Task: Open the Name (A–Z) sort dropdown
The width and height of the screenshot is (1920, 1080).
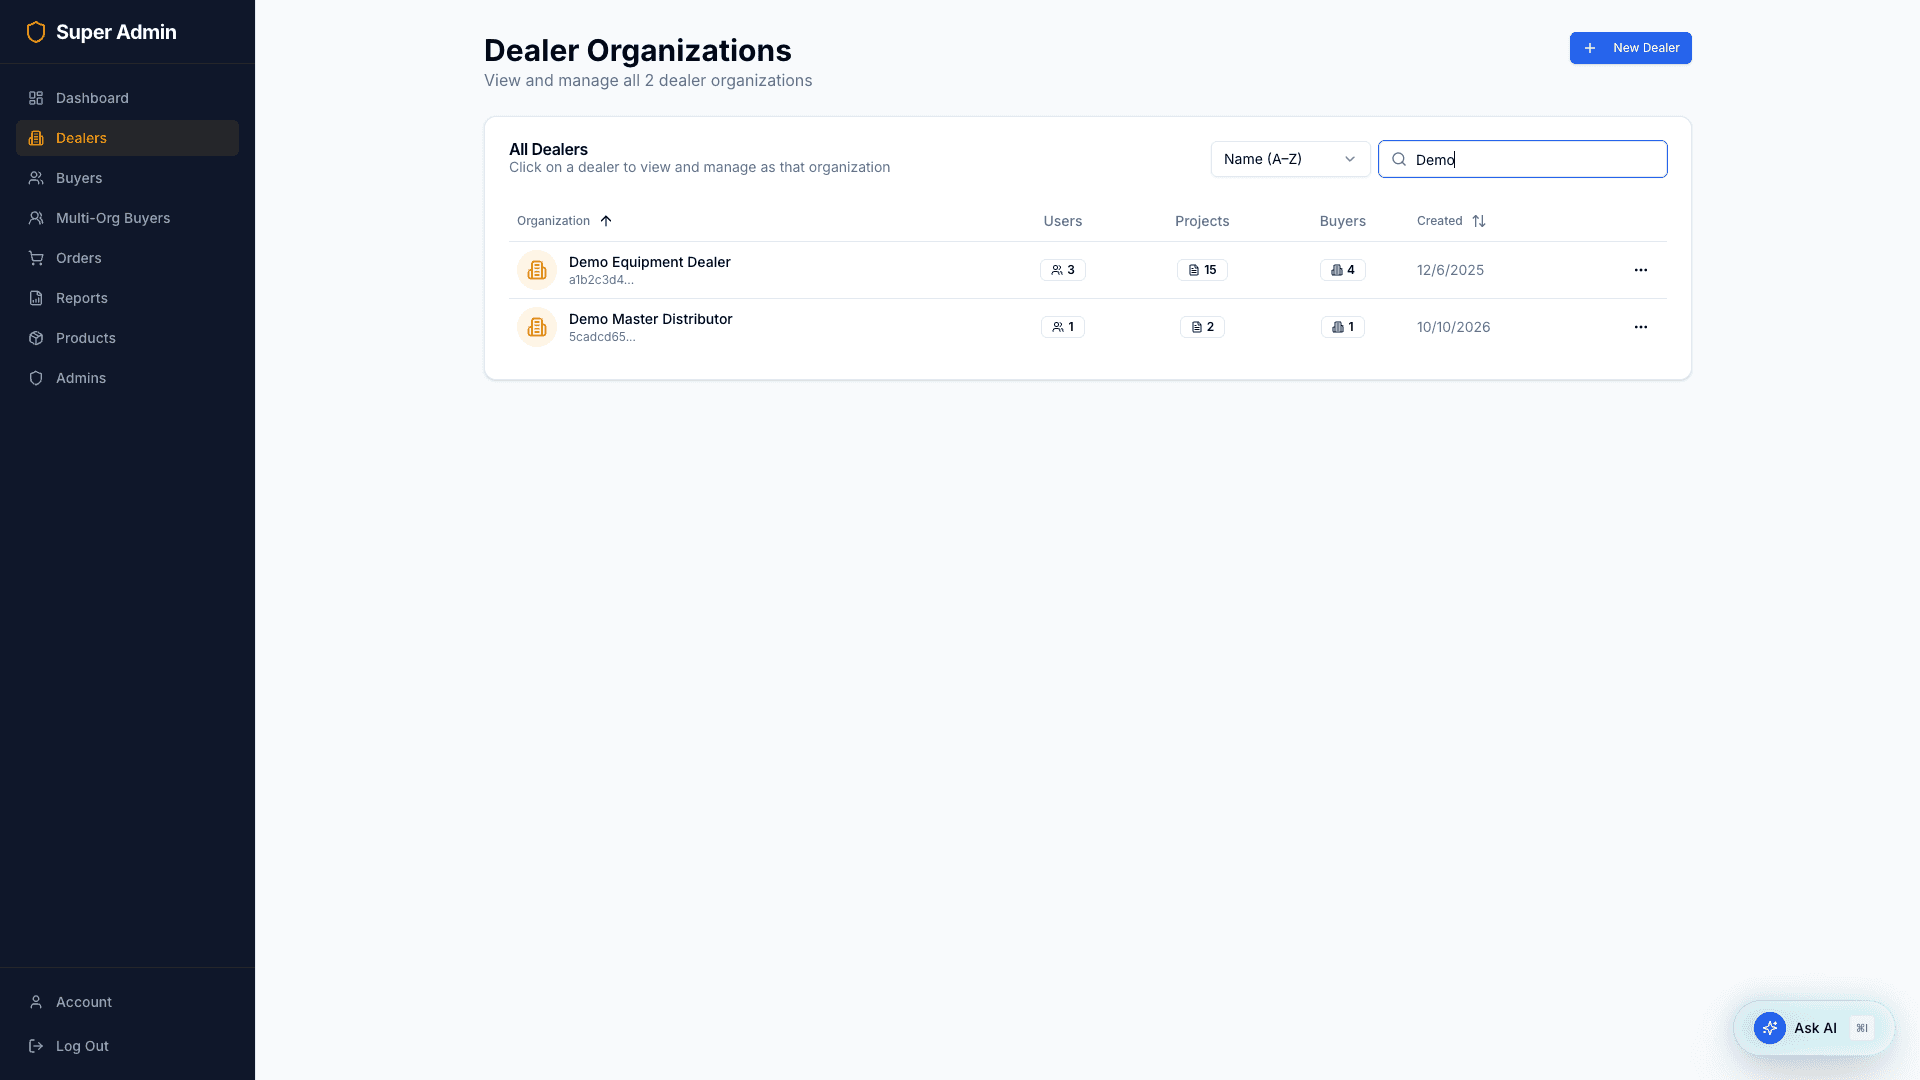Action: 1290,159
